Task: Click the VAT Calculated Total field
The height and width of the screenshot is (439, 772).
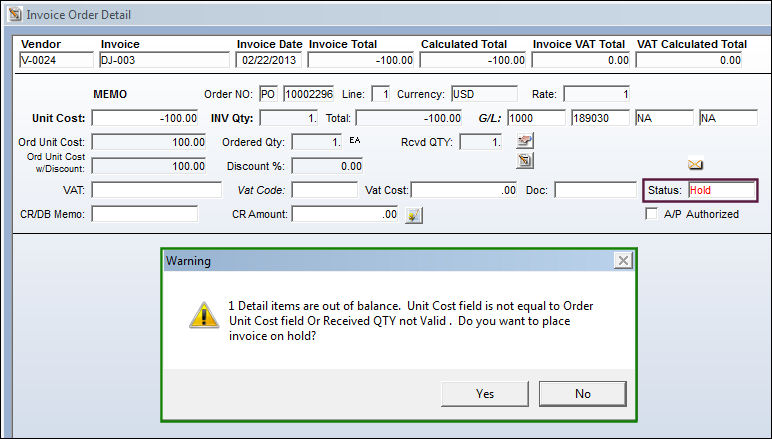Action: pyautogui.click(x=689, y=60)
